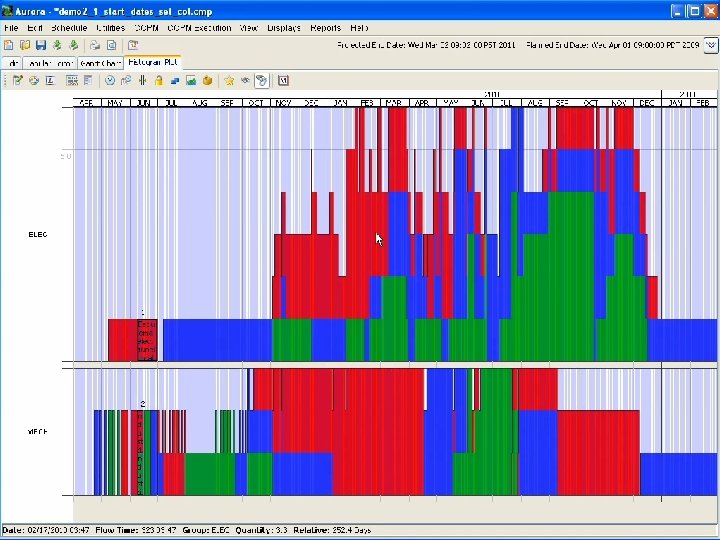Viewport: 720px width, 540px height.
Task: Maximize the Aurora window
Action: [694, 11]
